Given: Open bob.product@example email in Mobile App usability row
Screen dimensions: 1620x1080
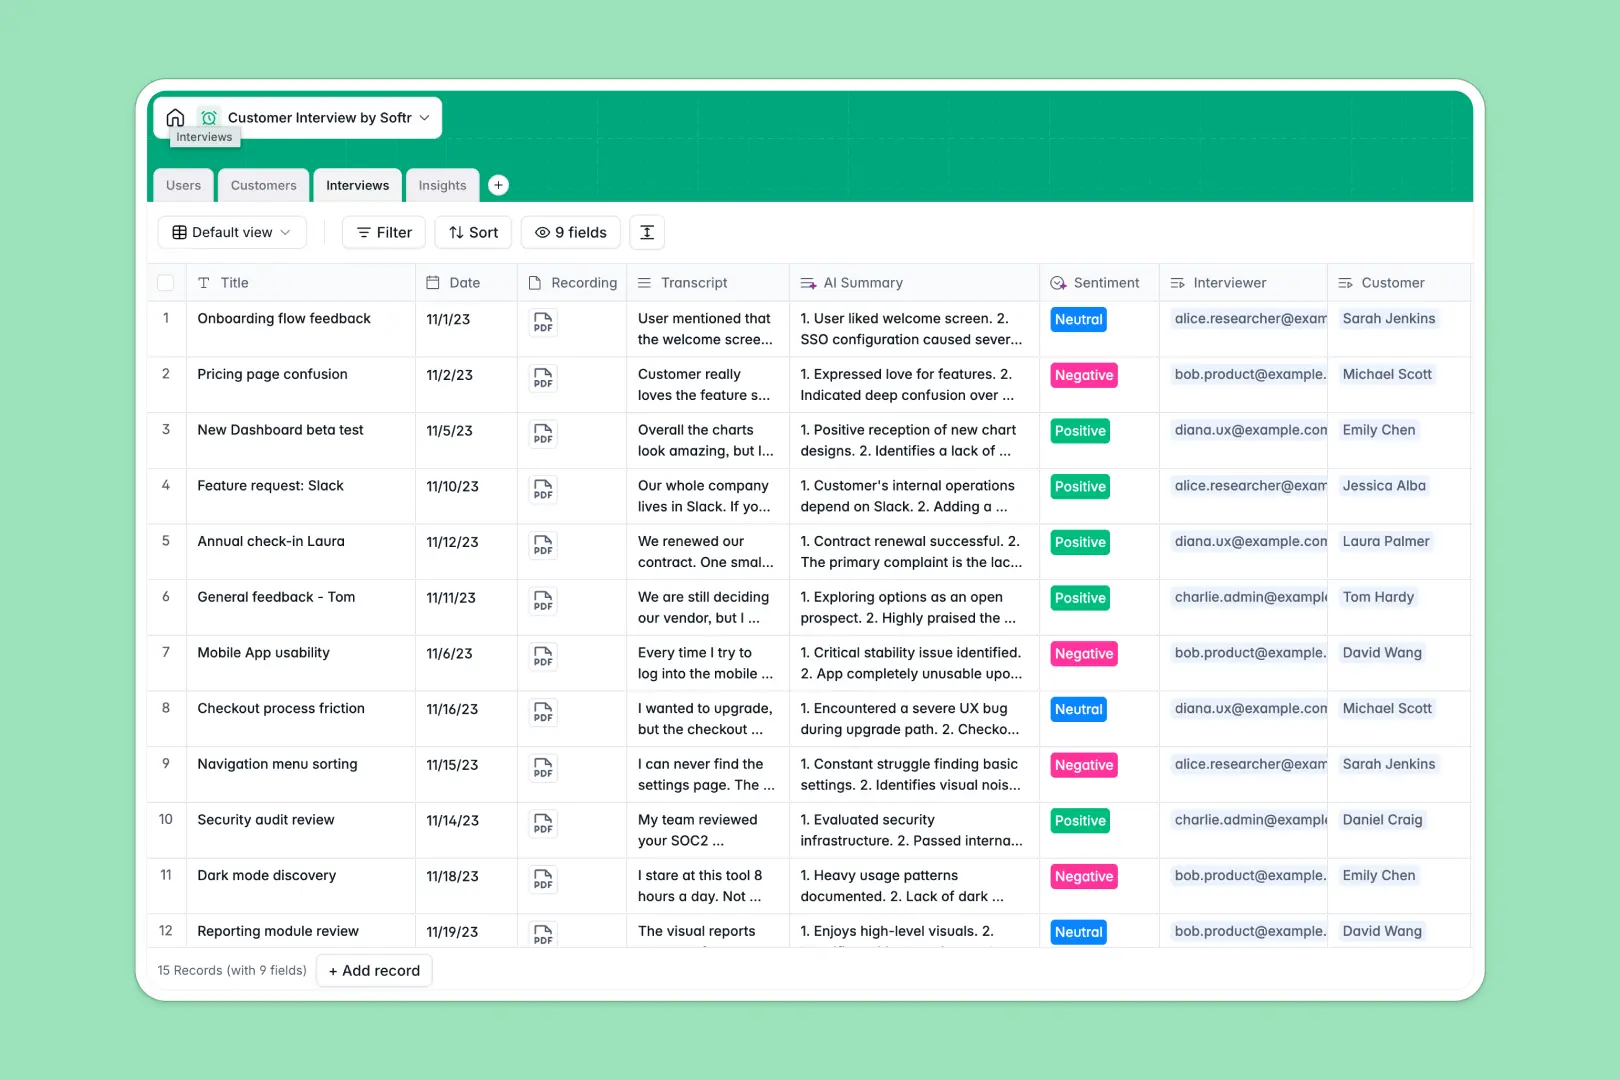Looking at the screenshot, I should 1248,652.
